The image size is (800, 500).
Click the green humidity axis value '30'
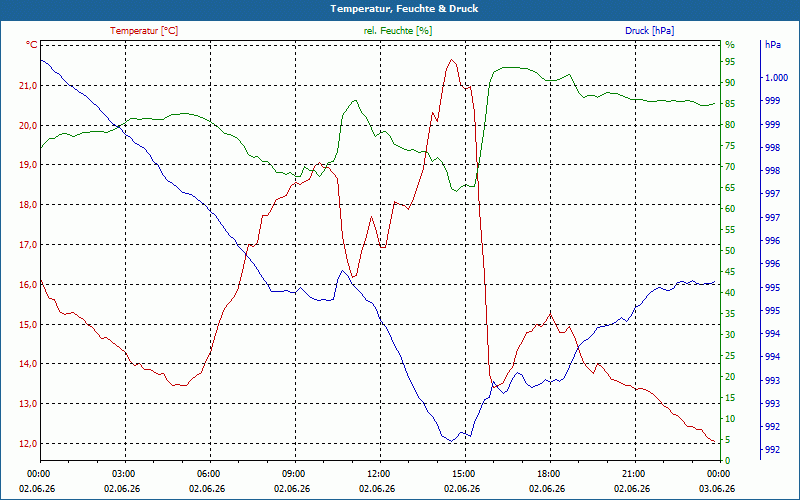coord(730,335)
